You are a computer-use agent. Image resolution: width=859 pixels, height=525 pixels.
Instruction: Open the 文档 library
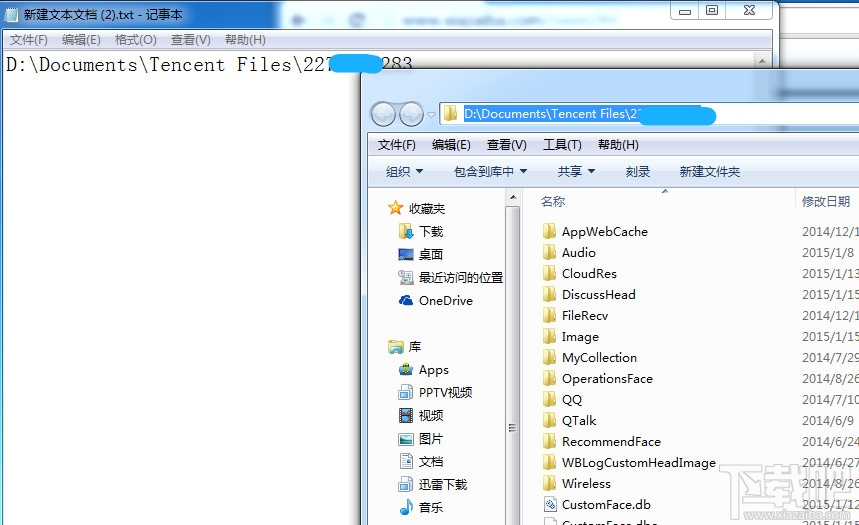tap(431, 462)
